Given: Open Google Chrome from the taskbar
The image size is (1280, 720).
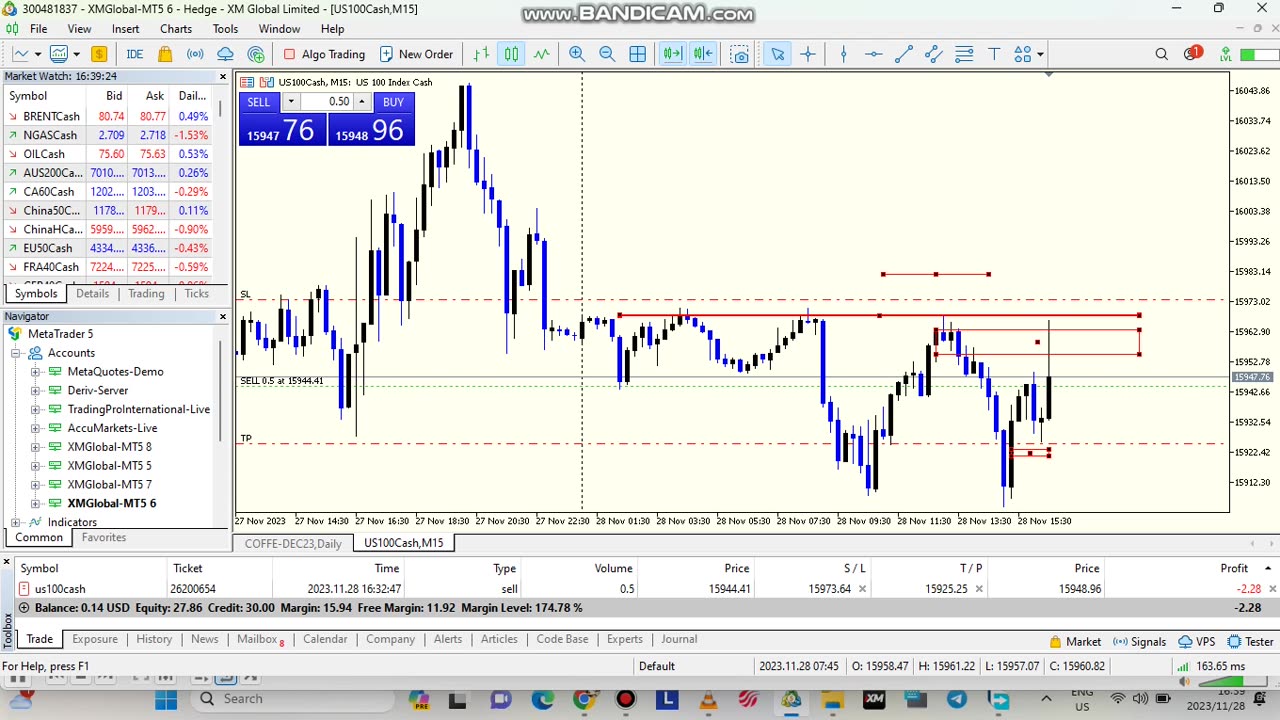Looking at the screenshot, I should [x=583, y=699].
